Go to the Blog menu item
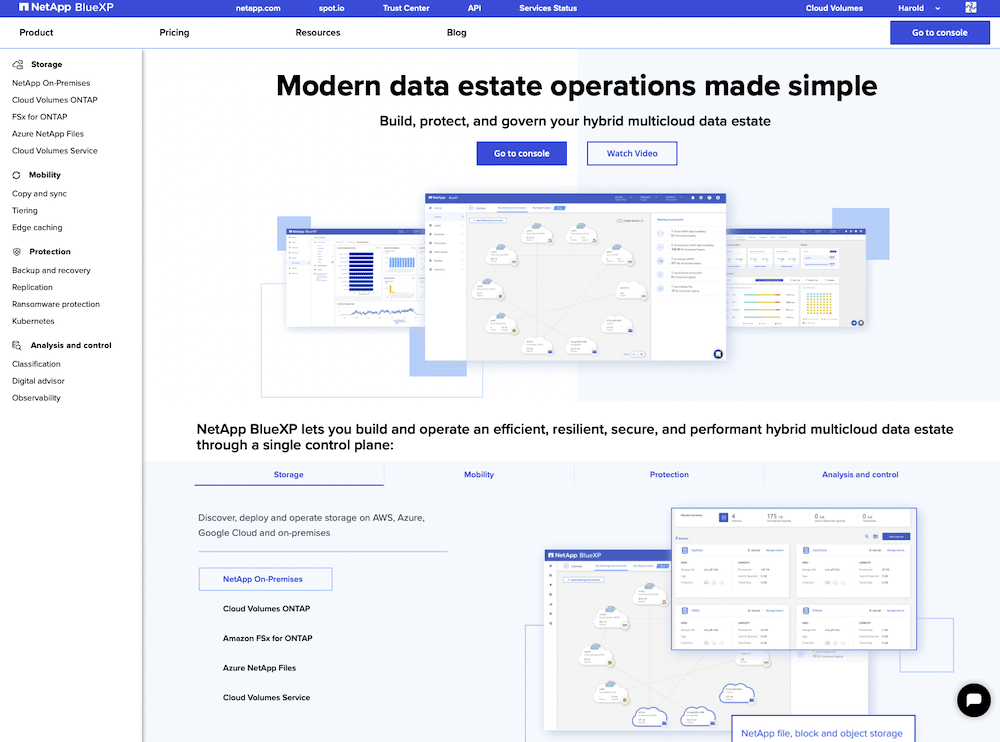1000x742 pixels. click(457, 33)
